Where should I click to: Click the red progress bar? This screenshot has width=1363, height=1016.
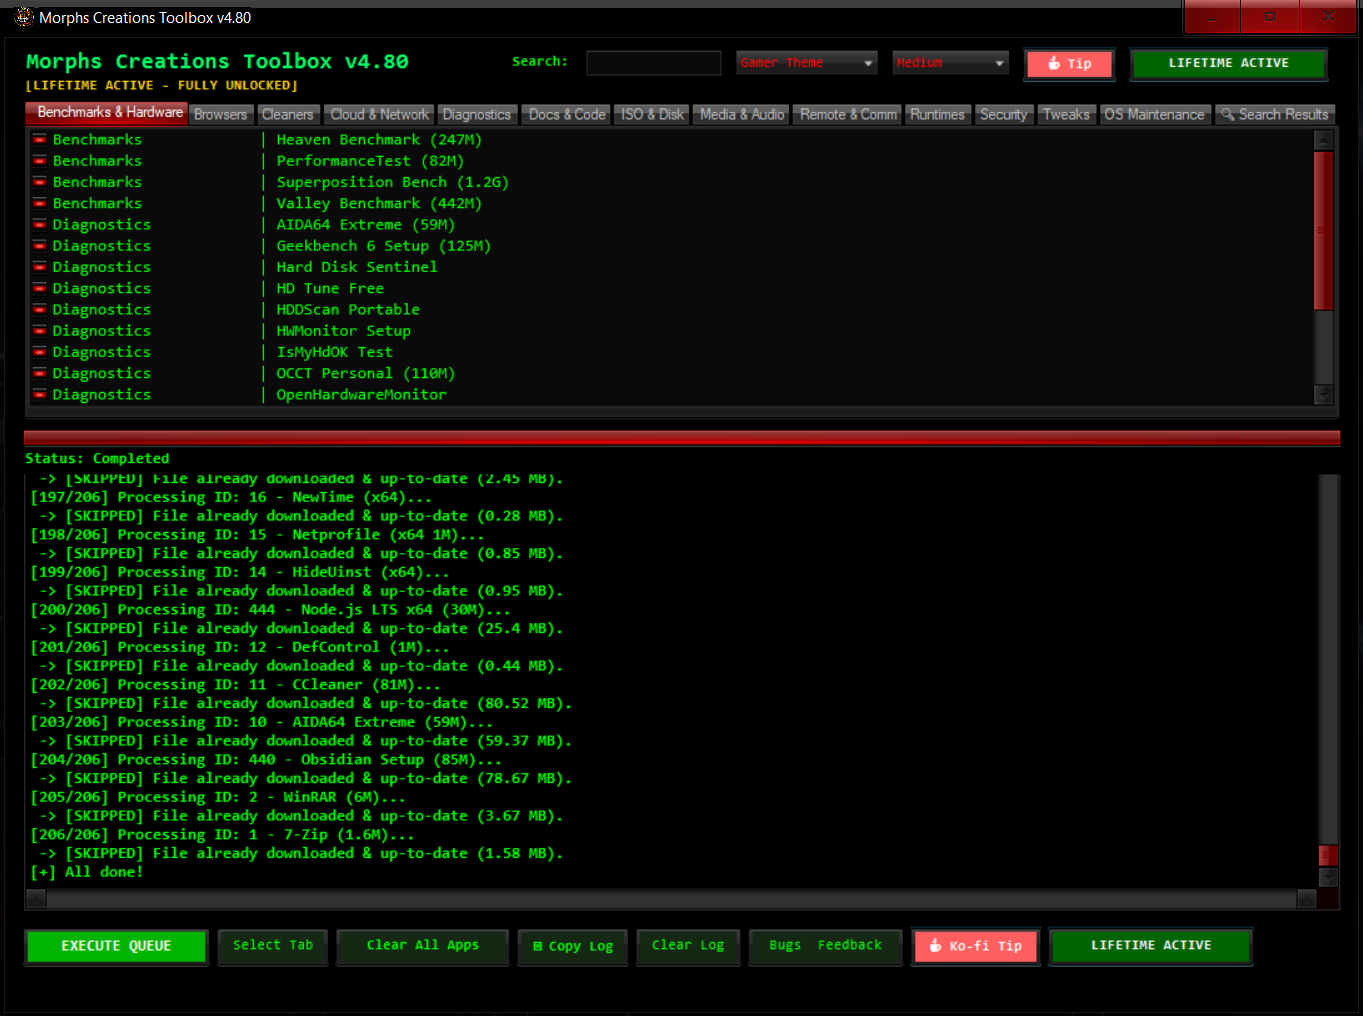coord(681,438)
